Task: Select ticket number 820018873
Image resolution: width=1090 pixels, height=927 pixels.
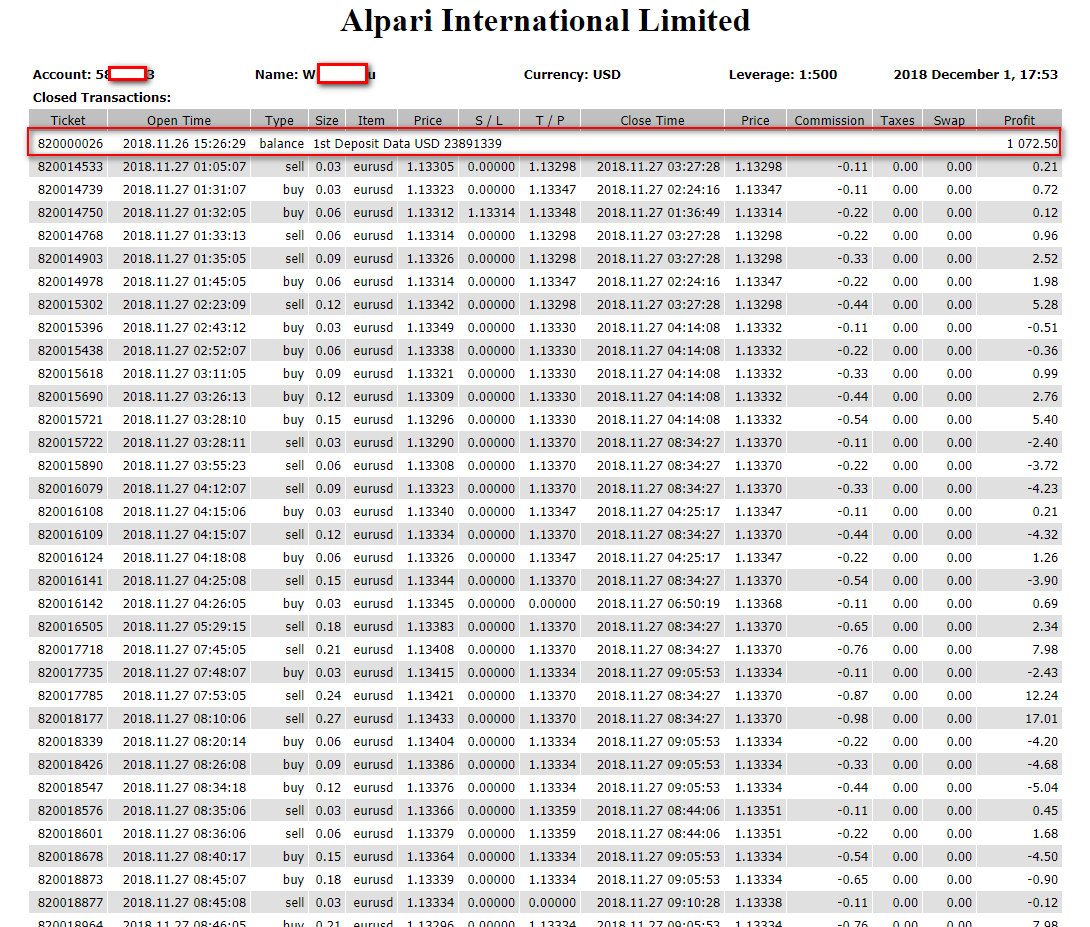Action: (x=70, y=879)
